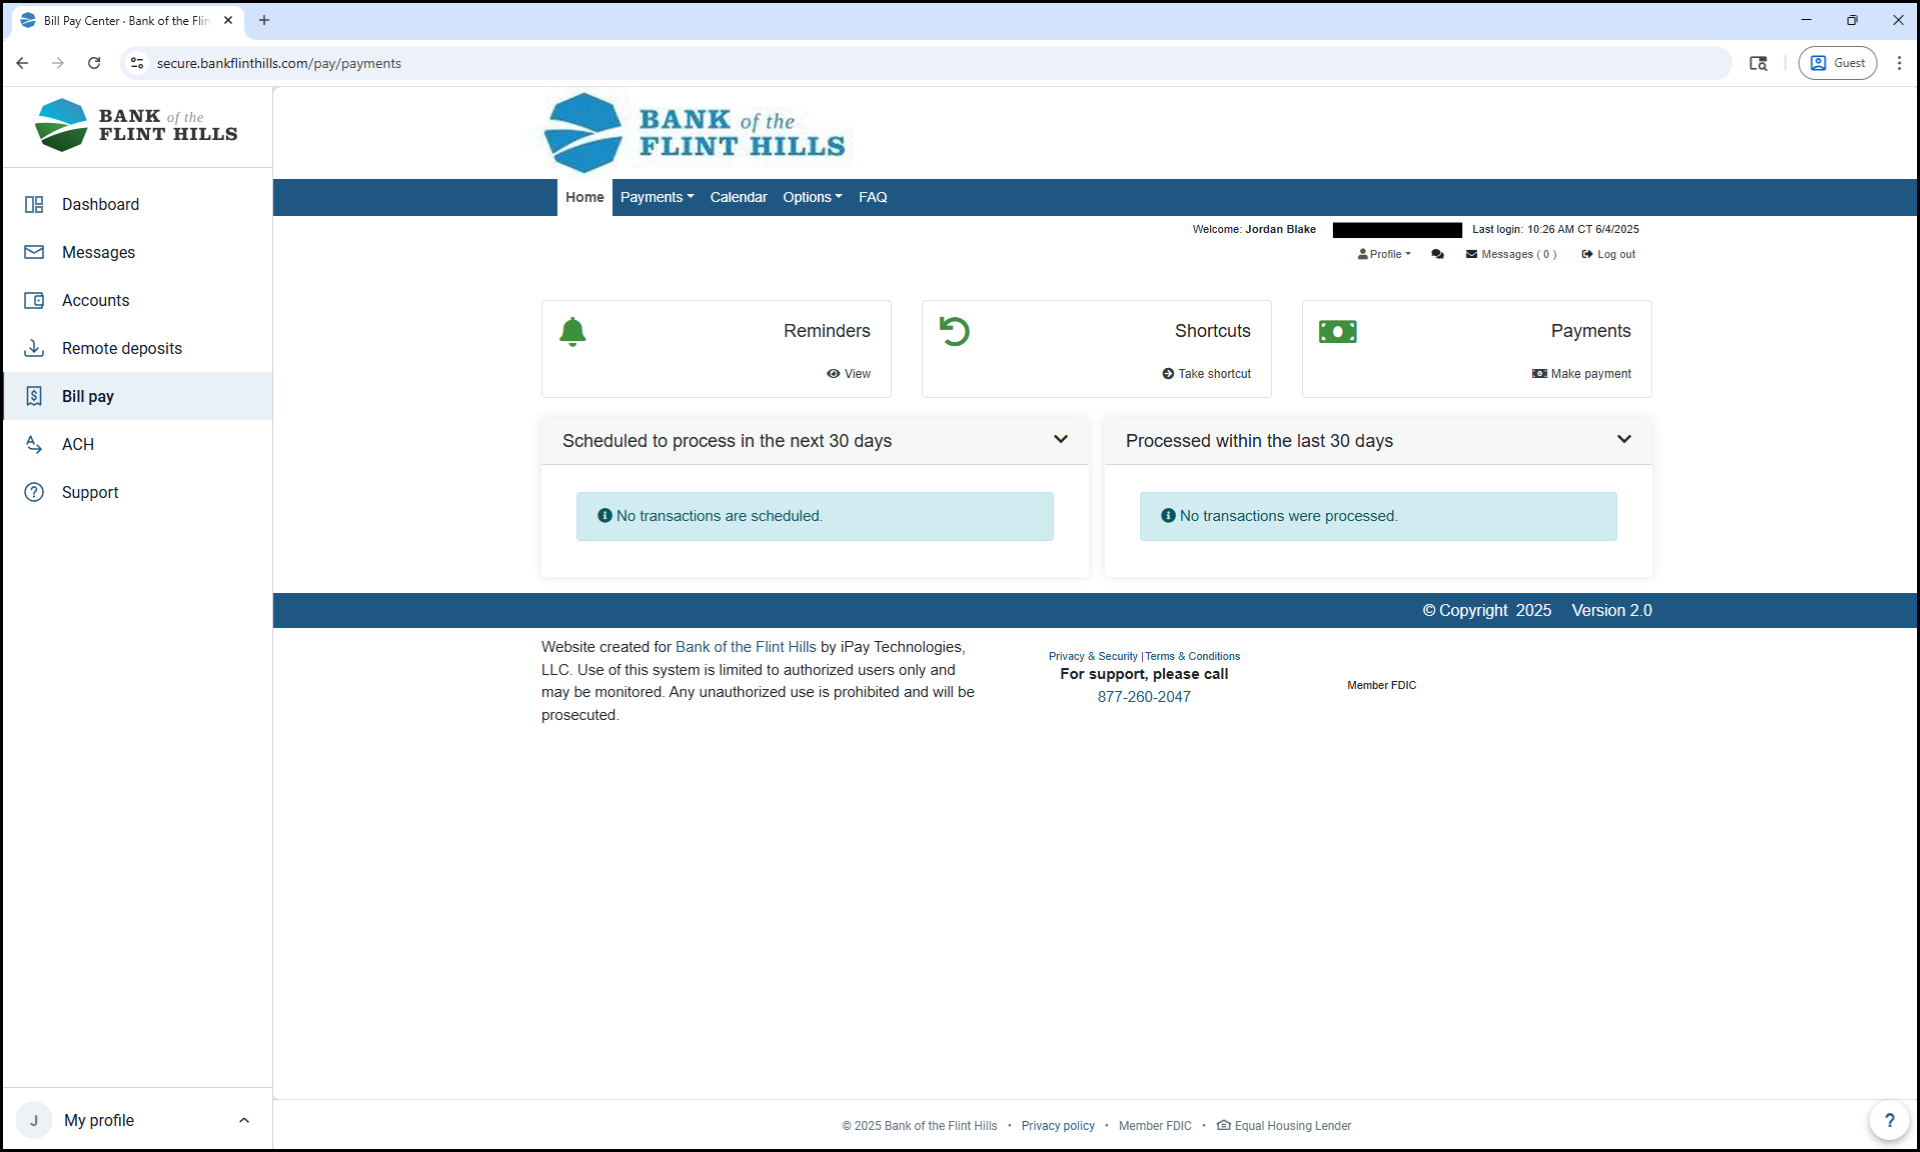Expand the Profile dropdown
Screen dimensions: 1920x1152
tap(1385, 254)
